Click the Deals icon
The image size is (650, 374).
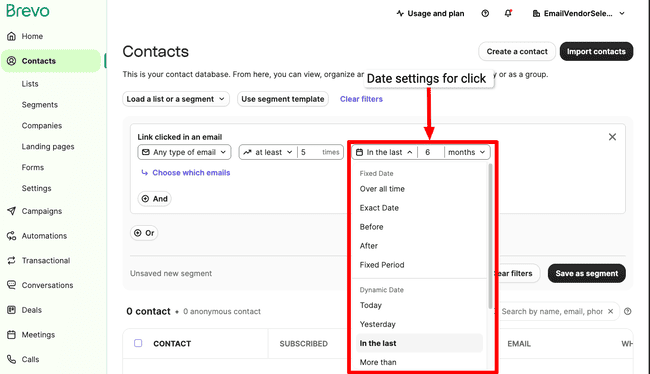[x=11, y=310]
